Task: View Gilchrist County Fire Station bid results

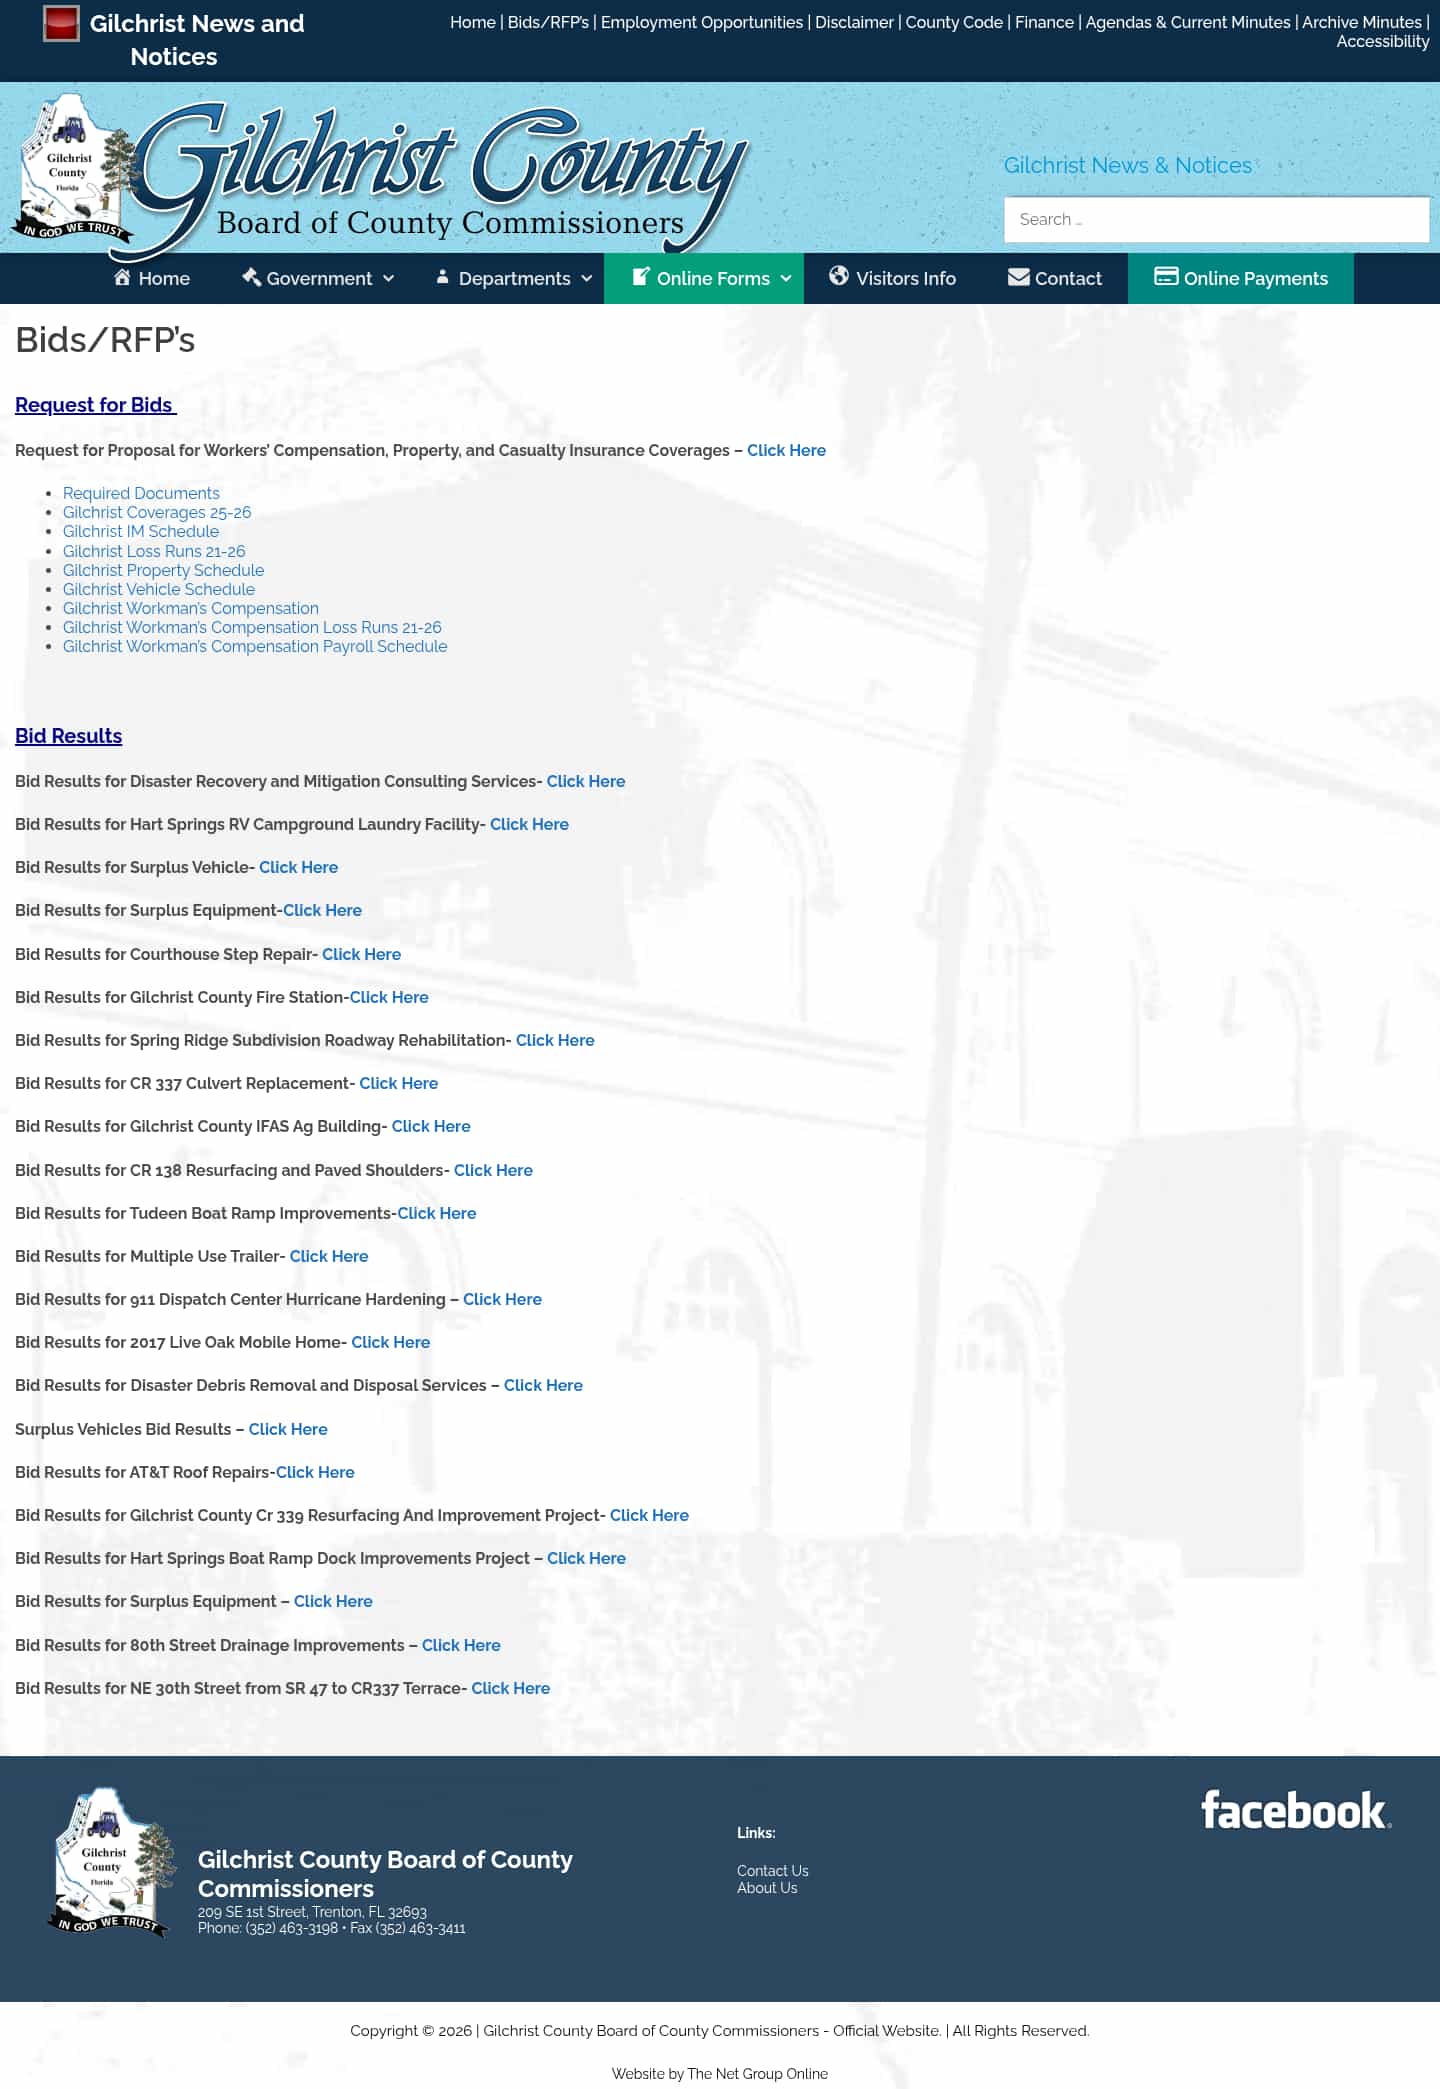Action: [x=389, y=997]
